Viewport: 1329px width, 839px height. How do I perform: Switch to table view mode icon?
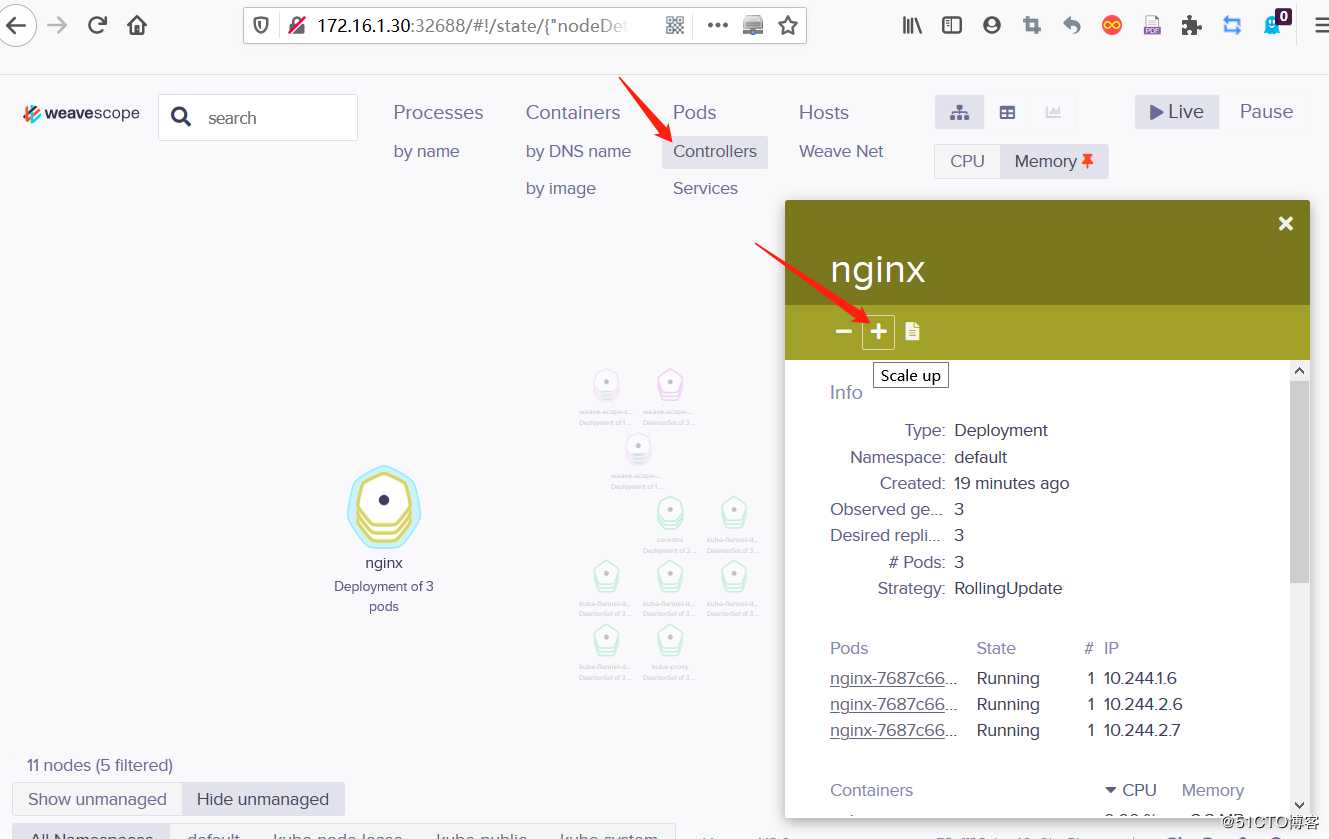coord(1007,113)
